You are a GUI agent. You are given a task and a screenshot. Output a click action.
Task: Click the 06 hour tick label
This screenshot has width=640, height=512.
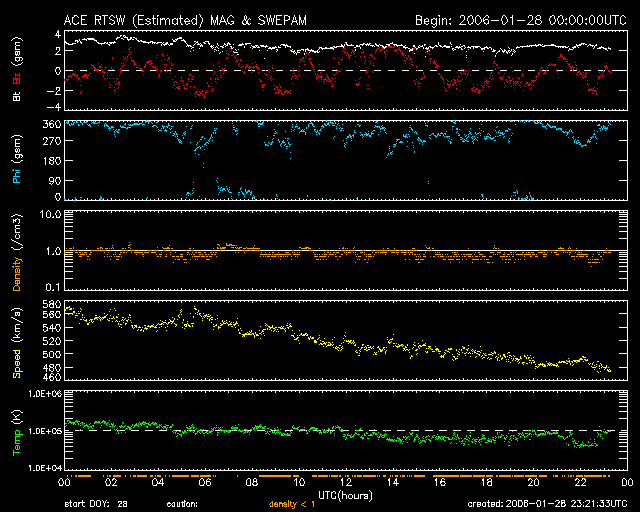(205, 482)
